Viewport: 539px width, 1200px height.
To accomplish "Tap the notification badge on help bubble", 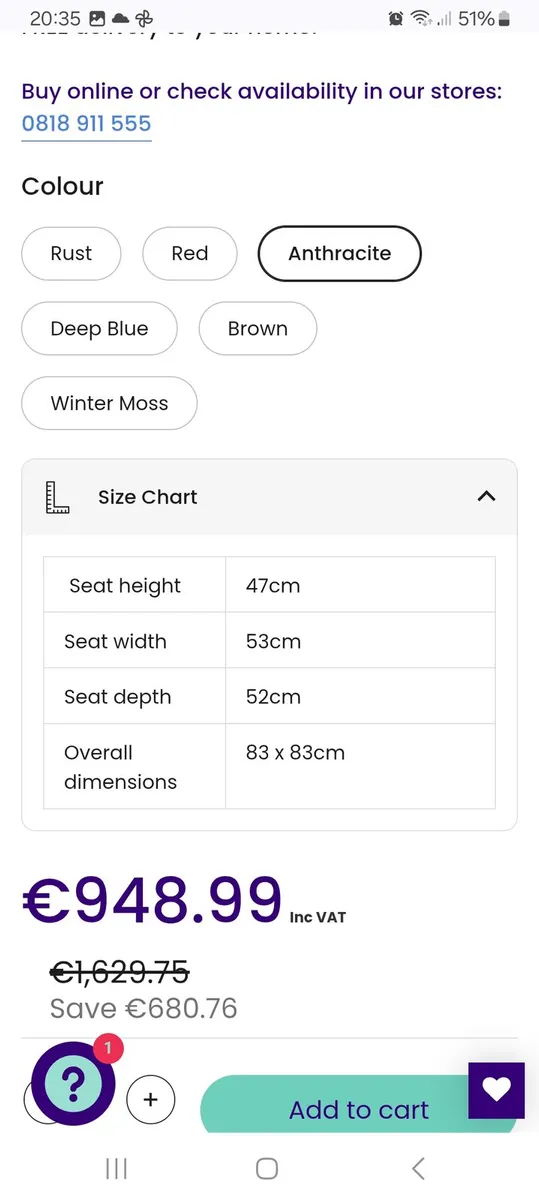I will [108, 1049].
